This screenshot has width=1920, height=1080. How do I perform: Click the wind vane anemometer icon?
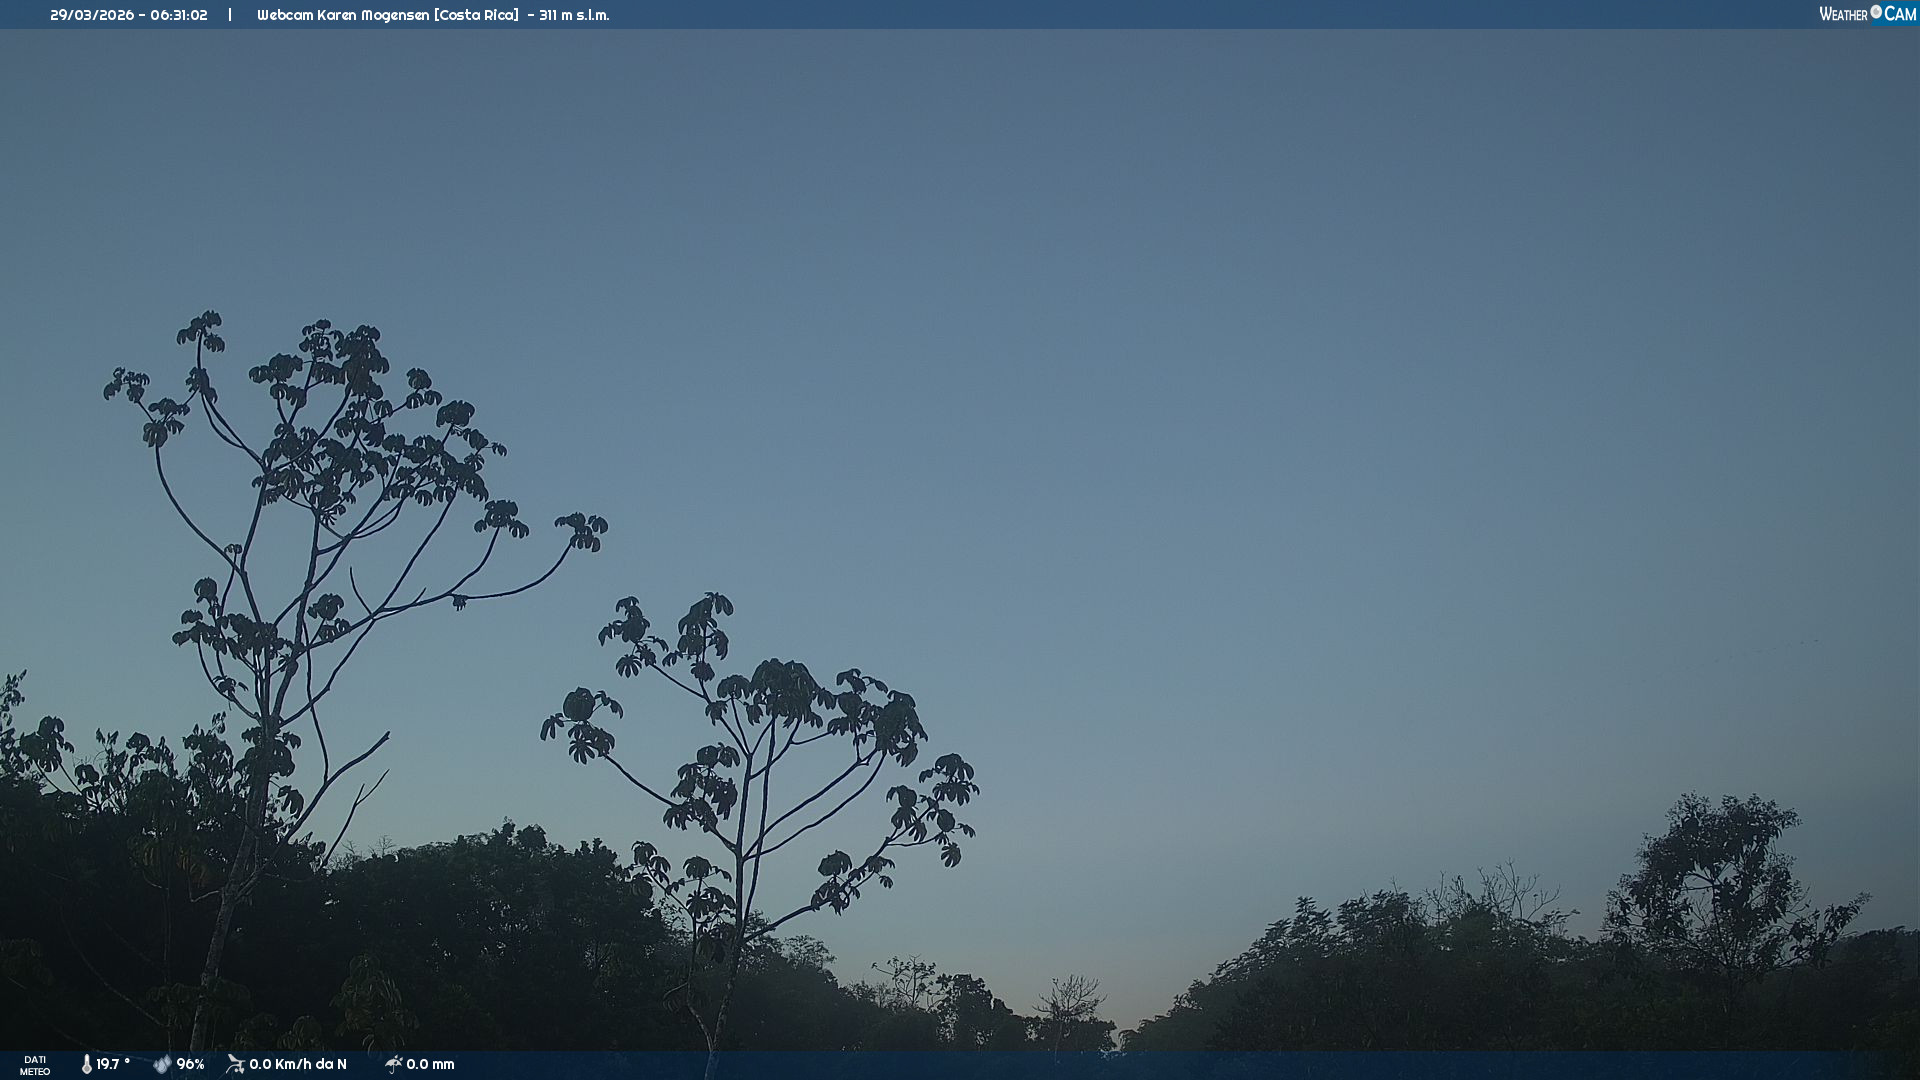(235, 1064)
